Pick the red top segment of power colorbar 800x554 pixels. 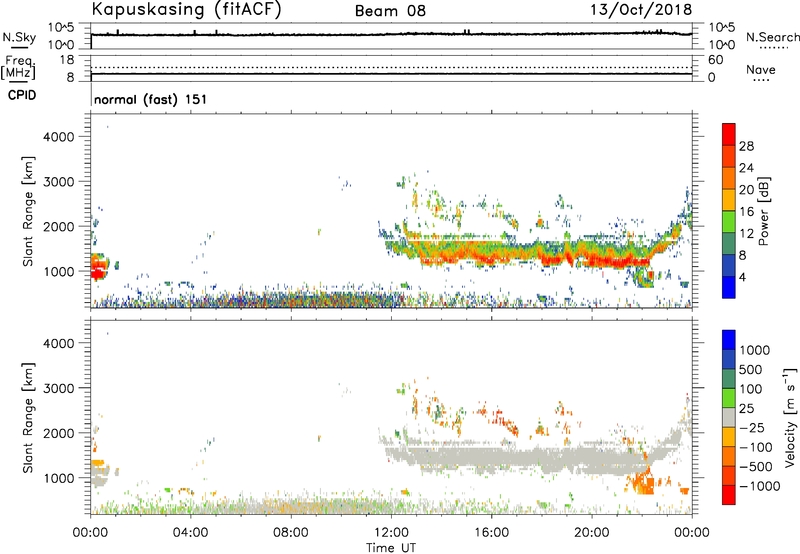pyautogui.click(x=729, y=135)
